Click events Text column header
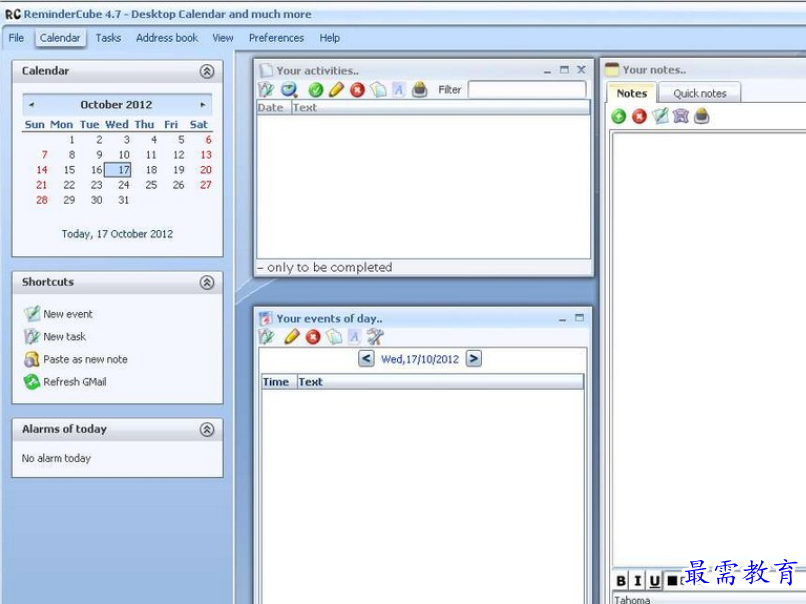This screenshot has height=604, width=806. click(441, 382)
